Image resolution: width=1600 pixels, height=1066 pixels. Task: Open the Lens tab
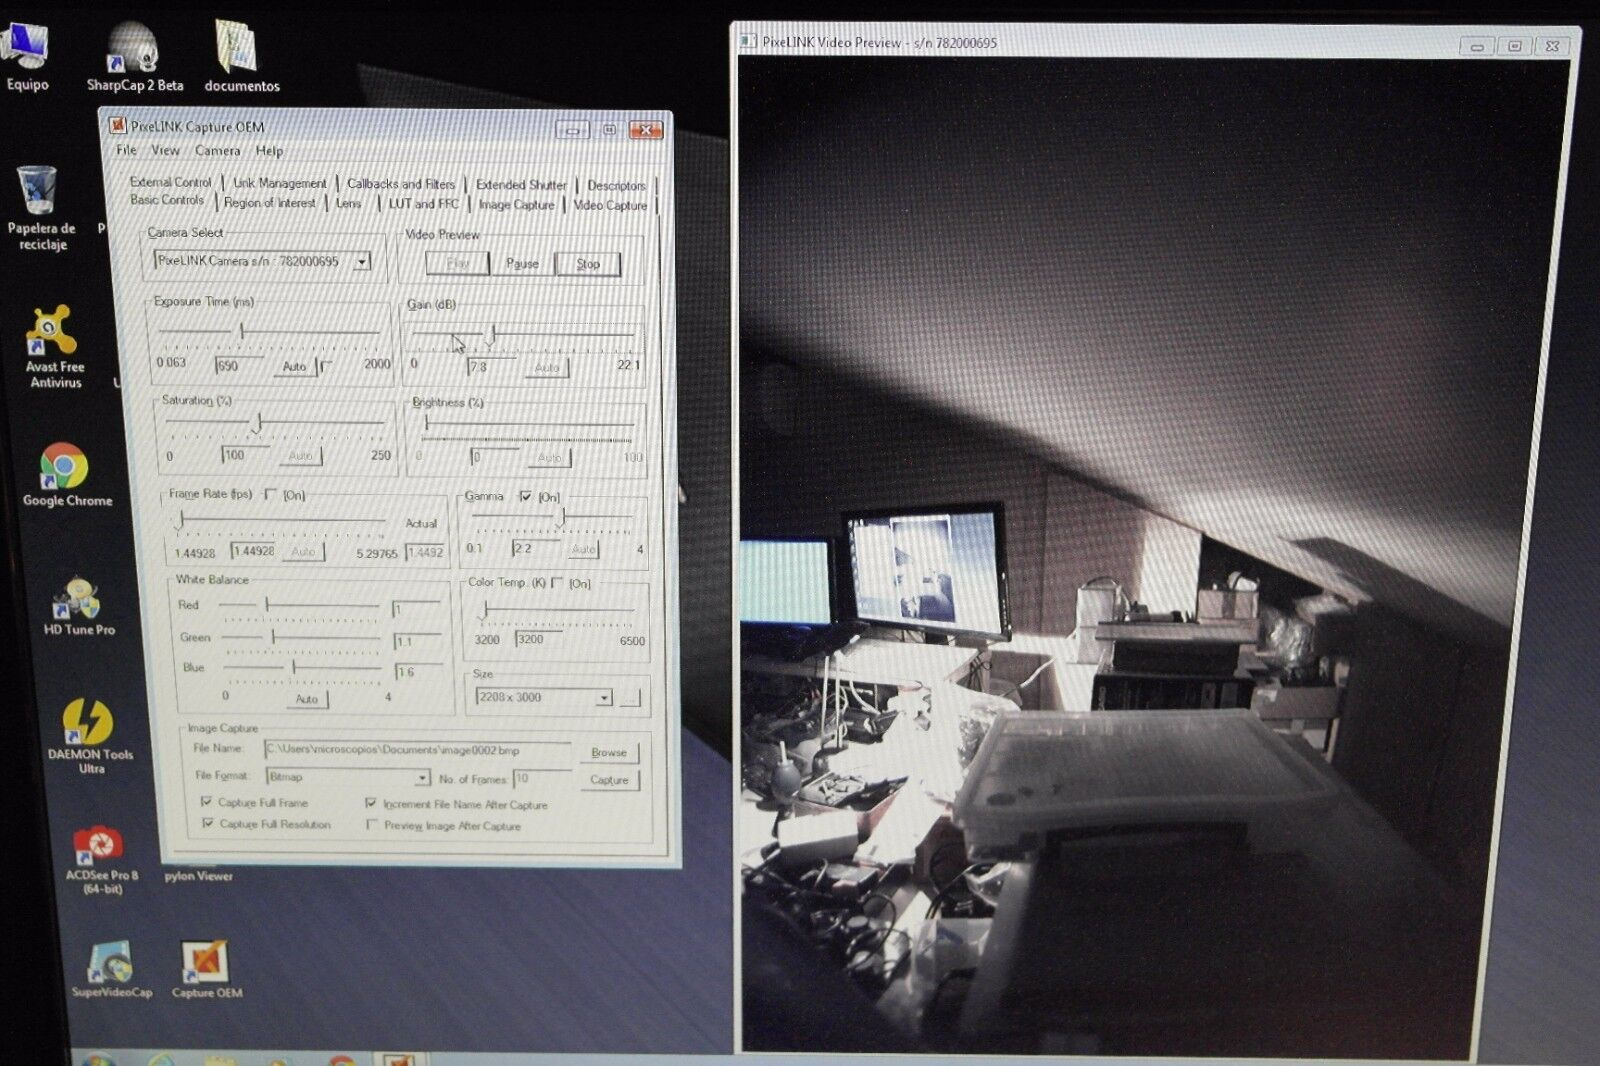coord(348,203)
